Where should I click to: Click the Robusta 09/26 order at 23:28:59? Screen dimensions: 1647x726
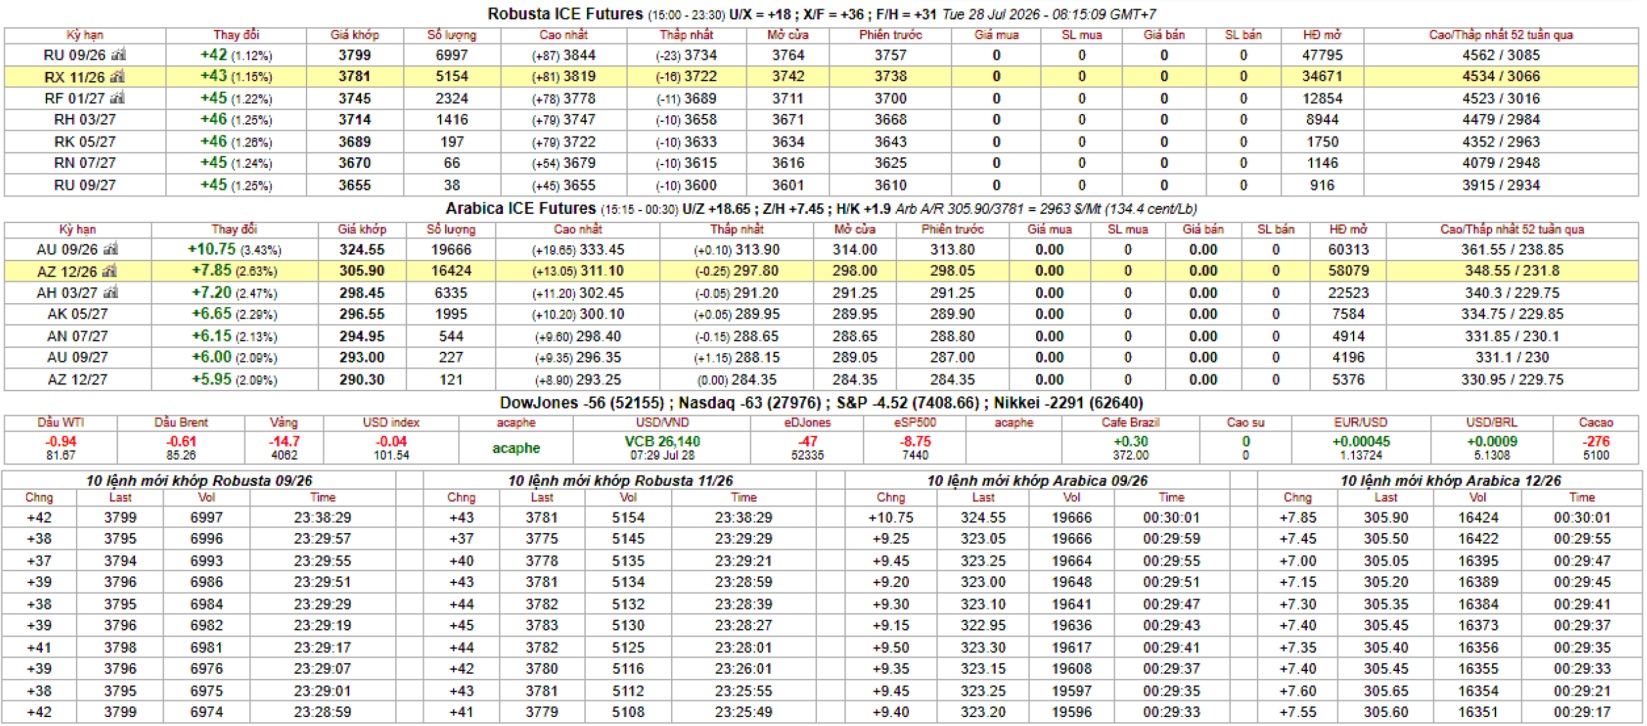click(199, 712)
